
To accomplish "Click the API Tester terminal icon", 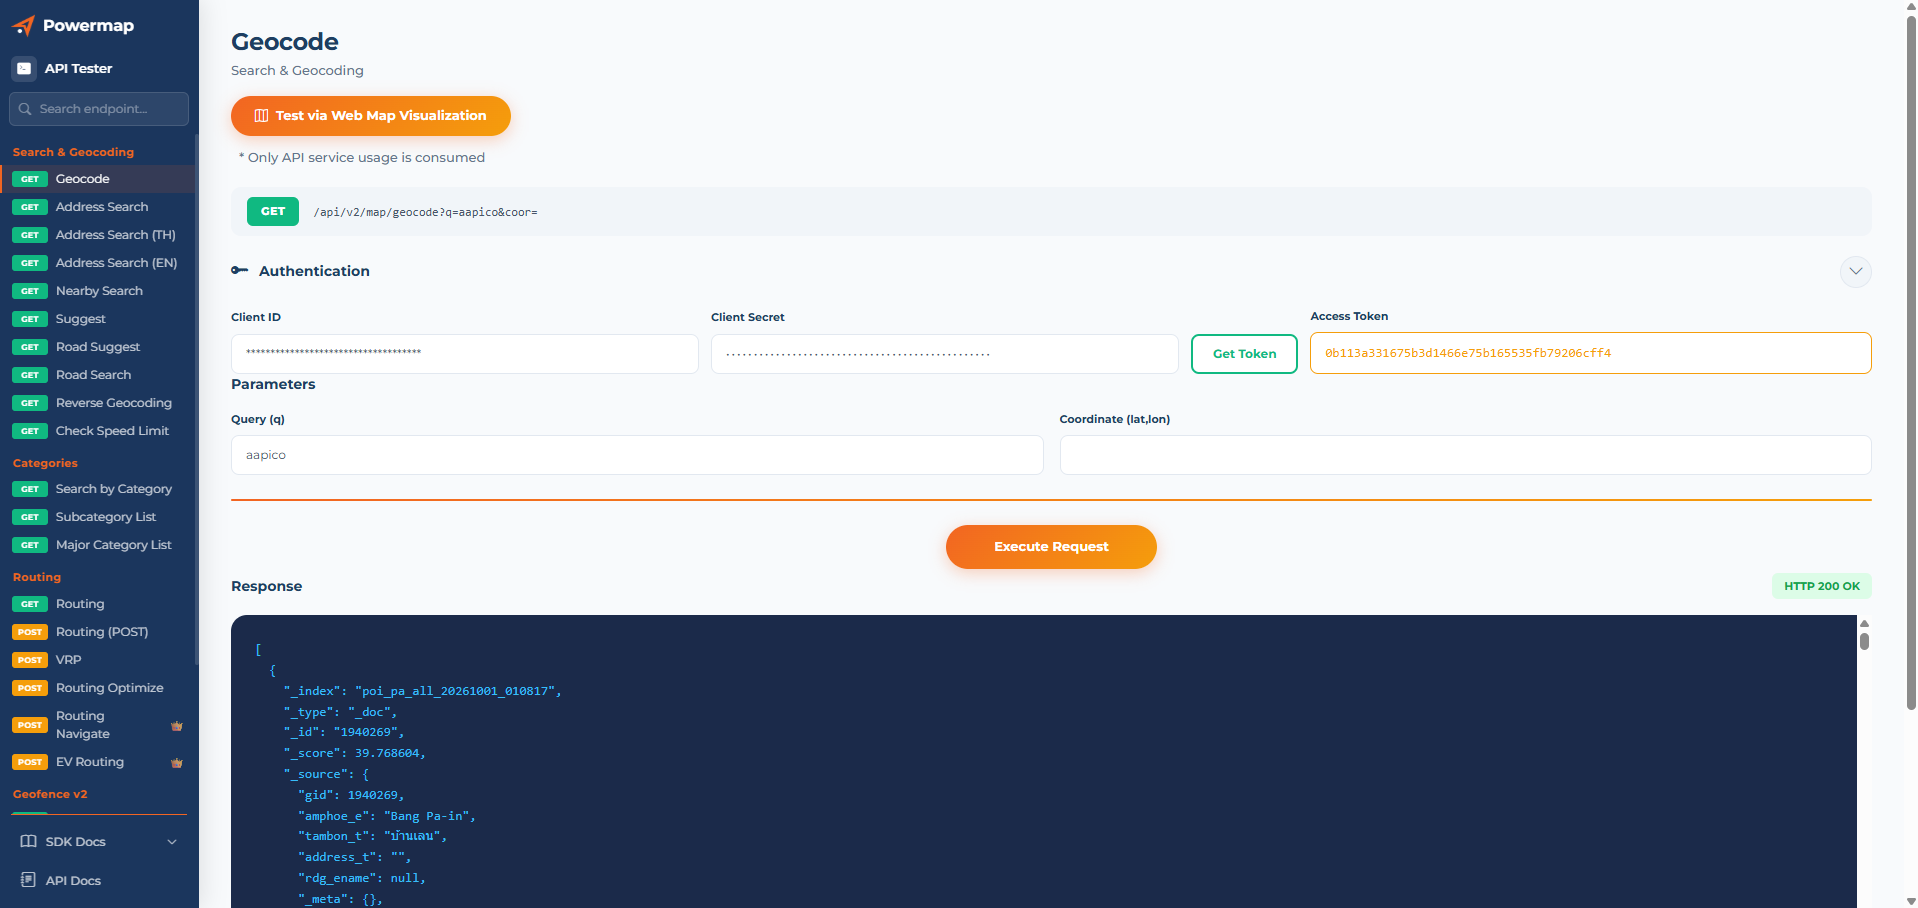I will [x=24, y=68].
